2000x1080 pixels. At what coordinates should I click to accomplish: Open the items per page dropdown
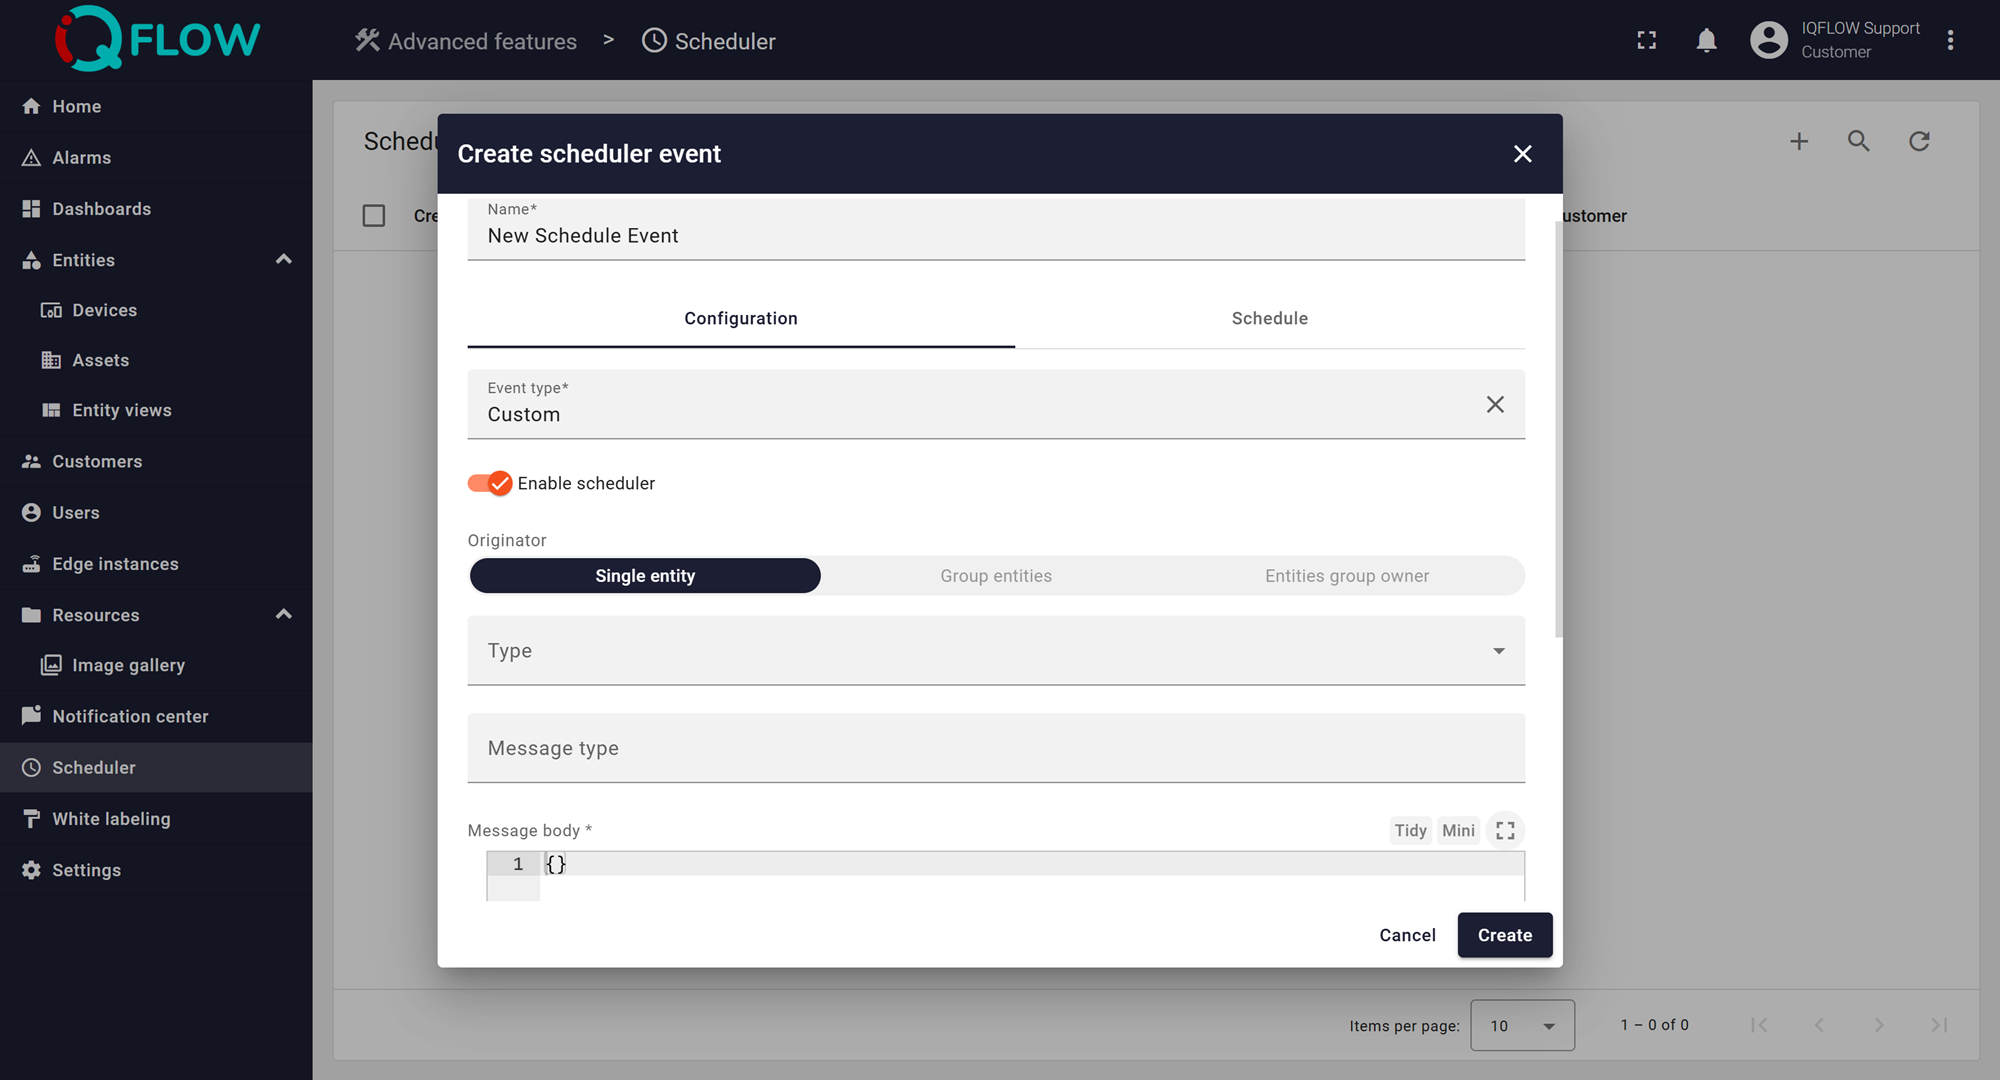click(1522, 1025)
